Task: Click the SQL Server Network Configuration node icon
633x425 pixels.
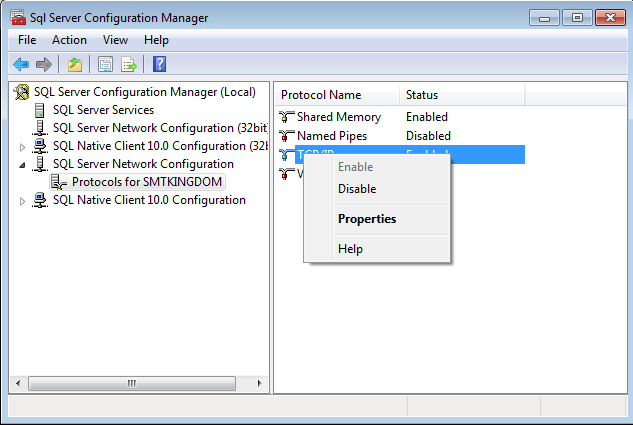Action: click(x=40, y=164)
